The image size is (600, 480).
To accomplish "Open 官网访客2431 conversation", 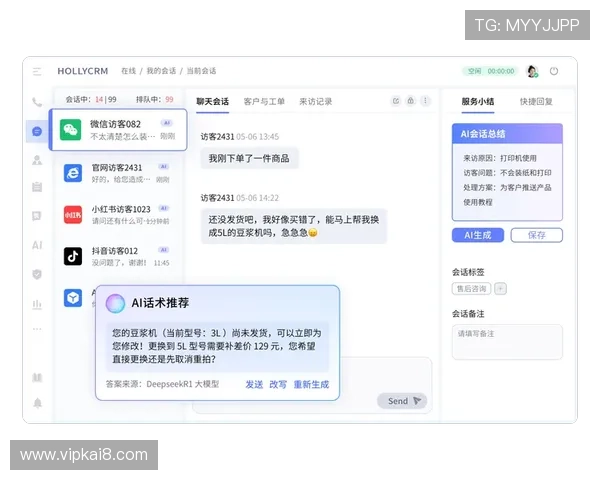I will coord(118,173).
